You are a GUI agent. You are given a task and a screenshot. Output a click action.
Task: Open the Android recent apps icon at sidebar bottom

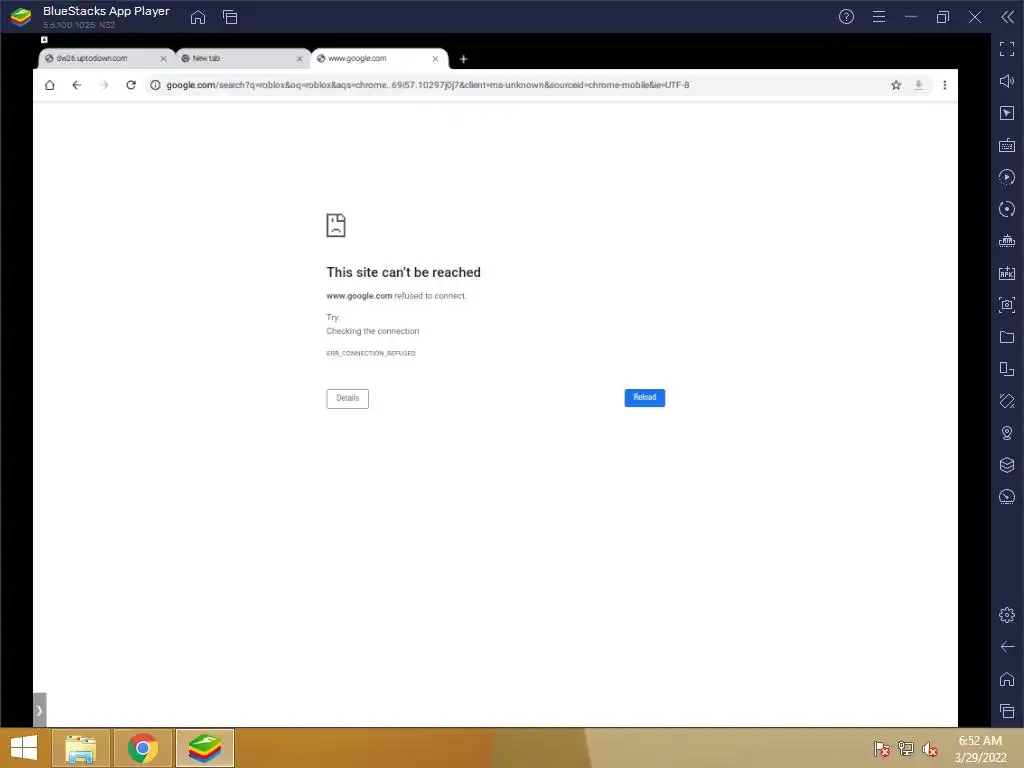coord(1007,711)
